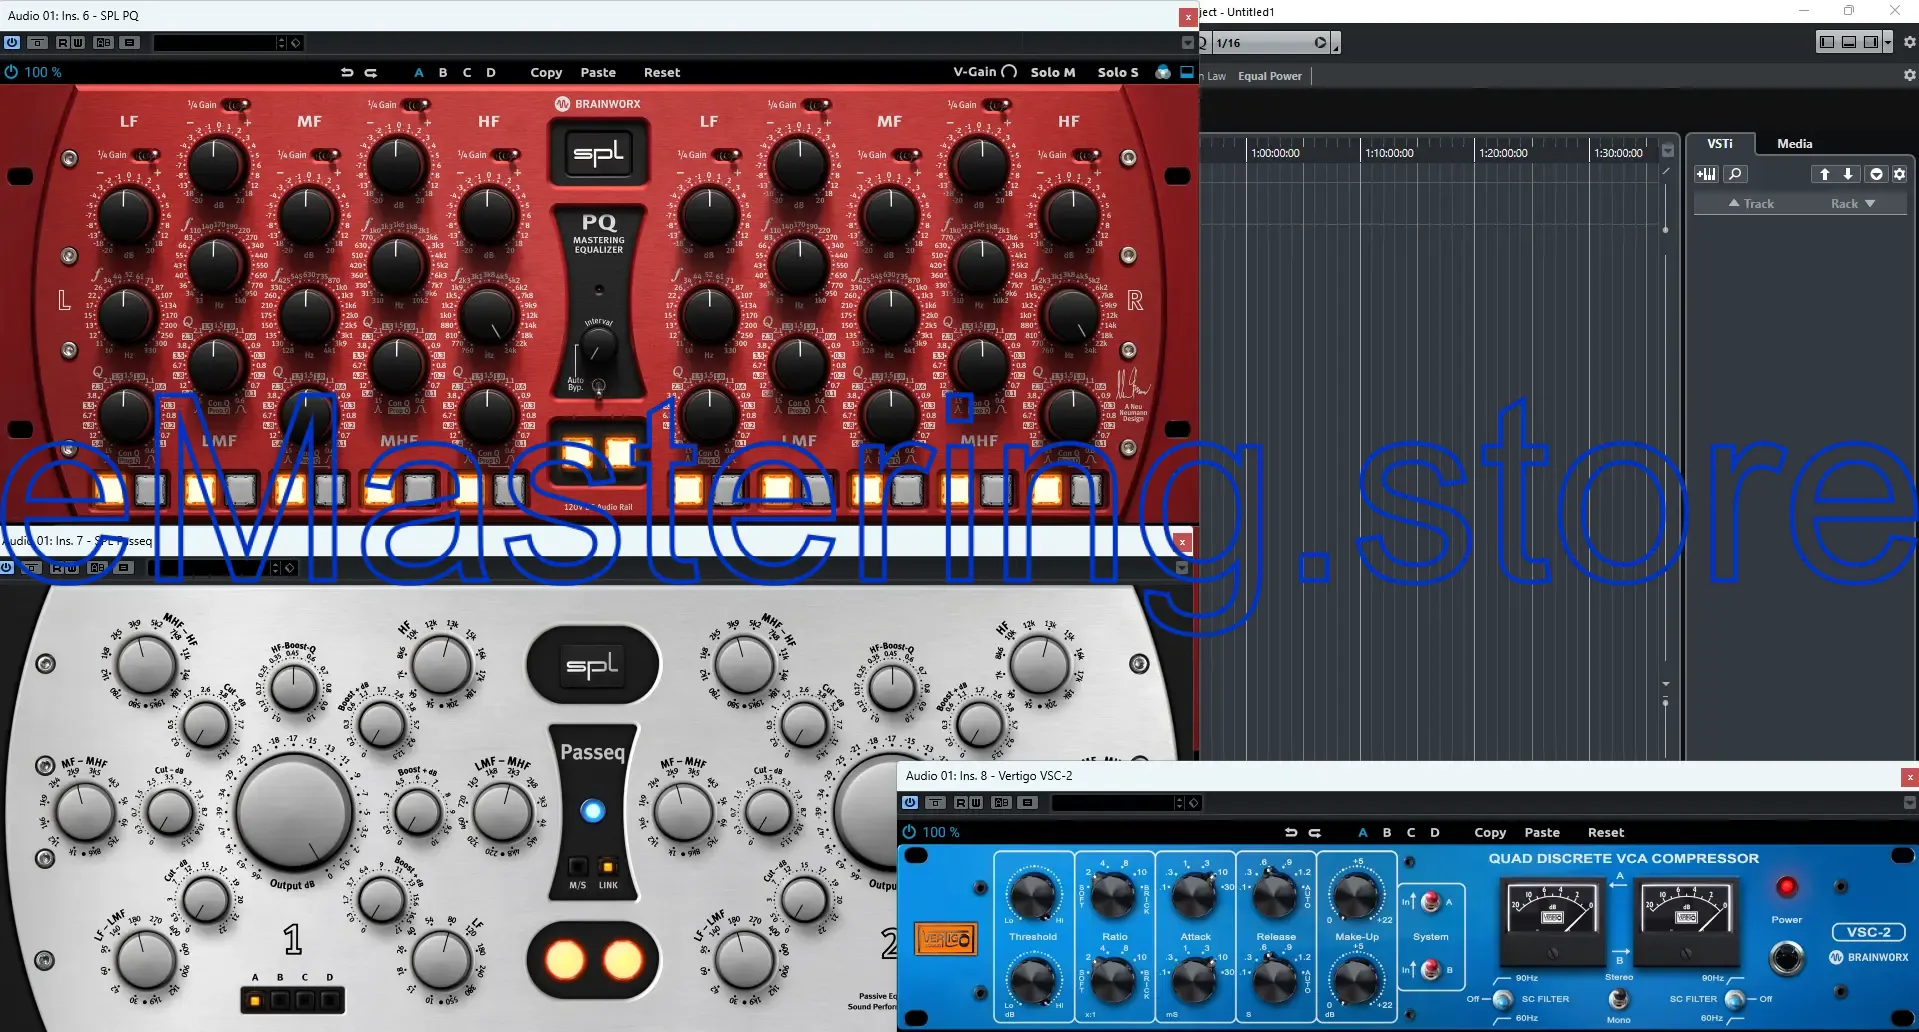Click Reset in Vertigo VSC-2 toolbar
The height and width of the screenshot is (1032, 1919).
pos(1606,832)
